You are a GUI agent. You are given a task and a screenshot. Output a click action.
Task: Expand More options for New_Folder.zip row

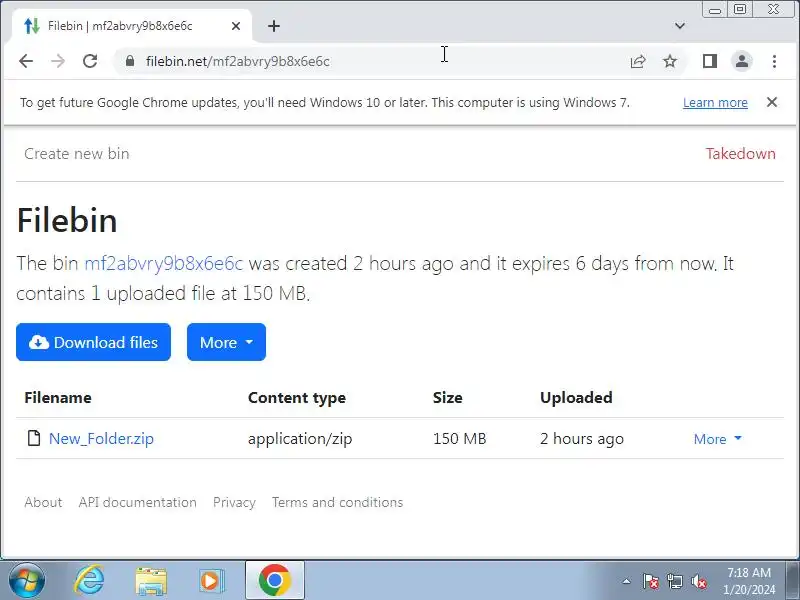717,439
